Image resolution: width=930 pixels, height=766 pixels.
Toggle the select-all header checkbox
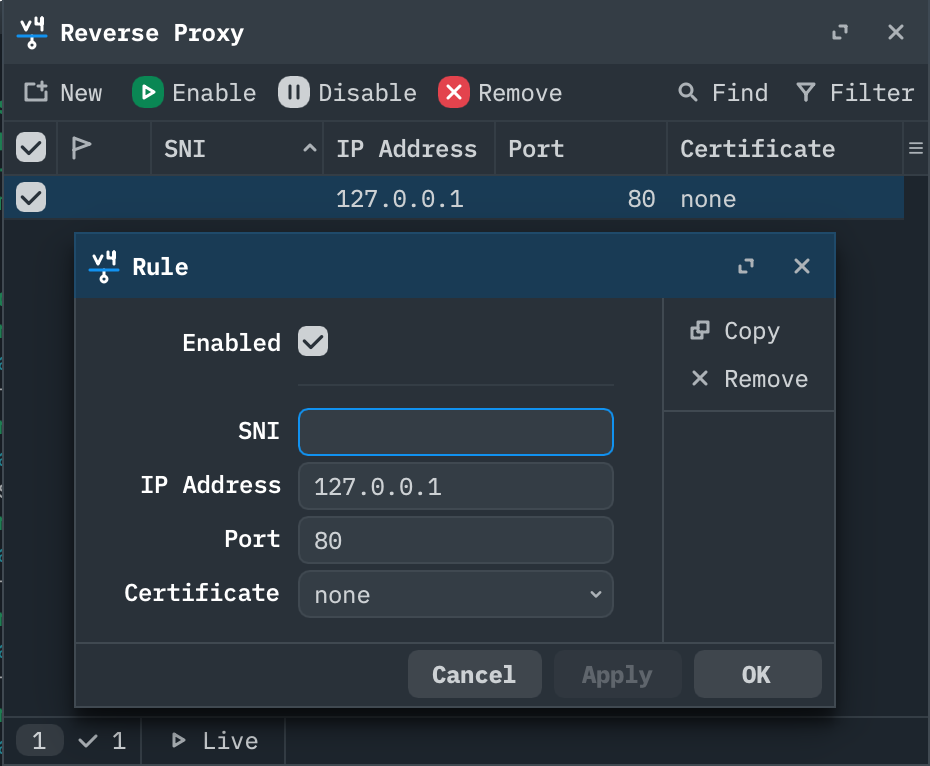click(31, 147)
